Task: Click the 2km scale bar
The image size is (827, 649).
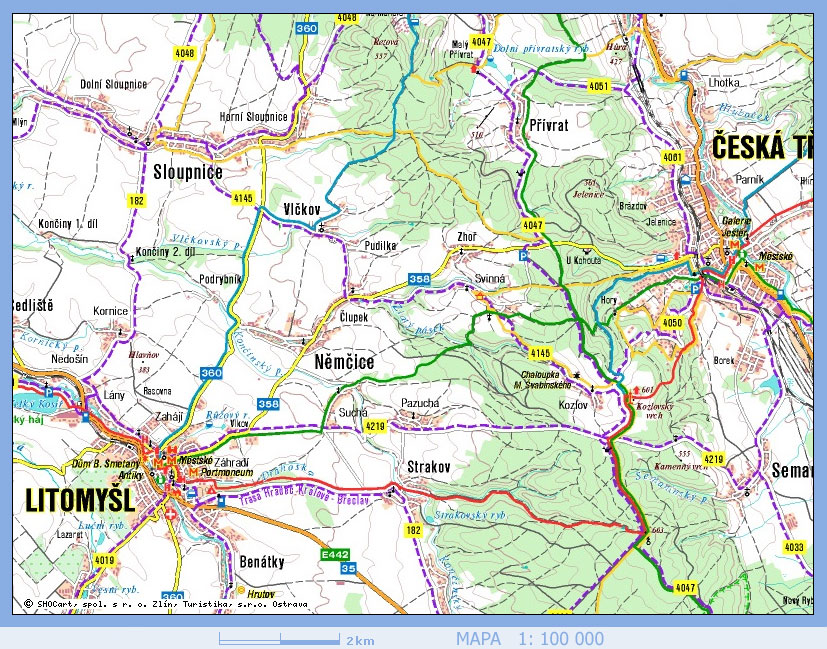Action: [280, 640]
